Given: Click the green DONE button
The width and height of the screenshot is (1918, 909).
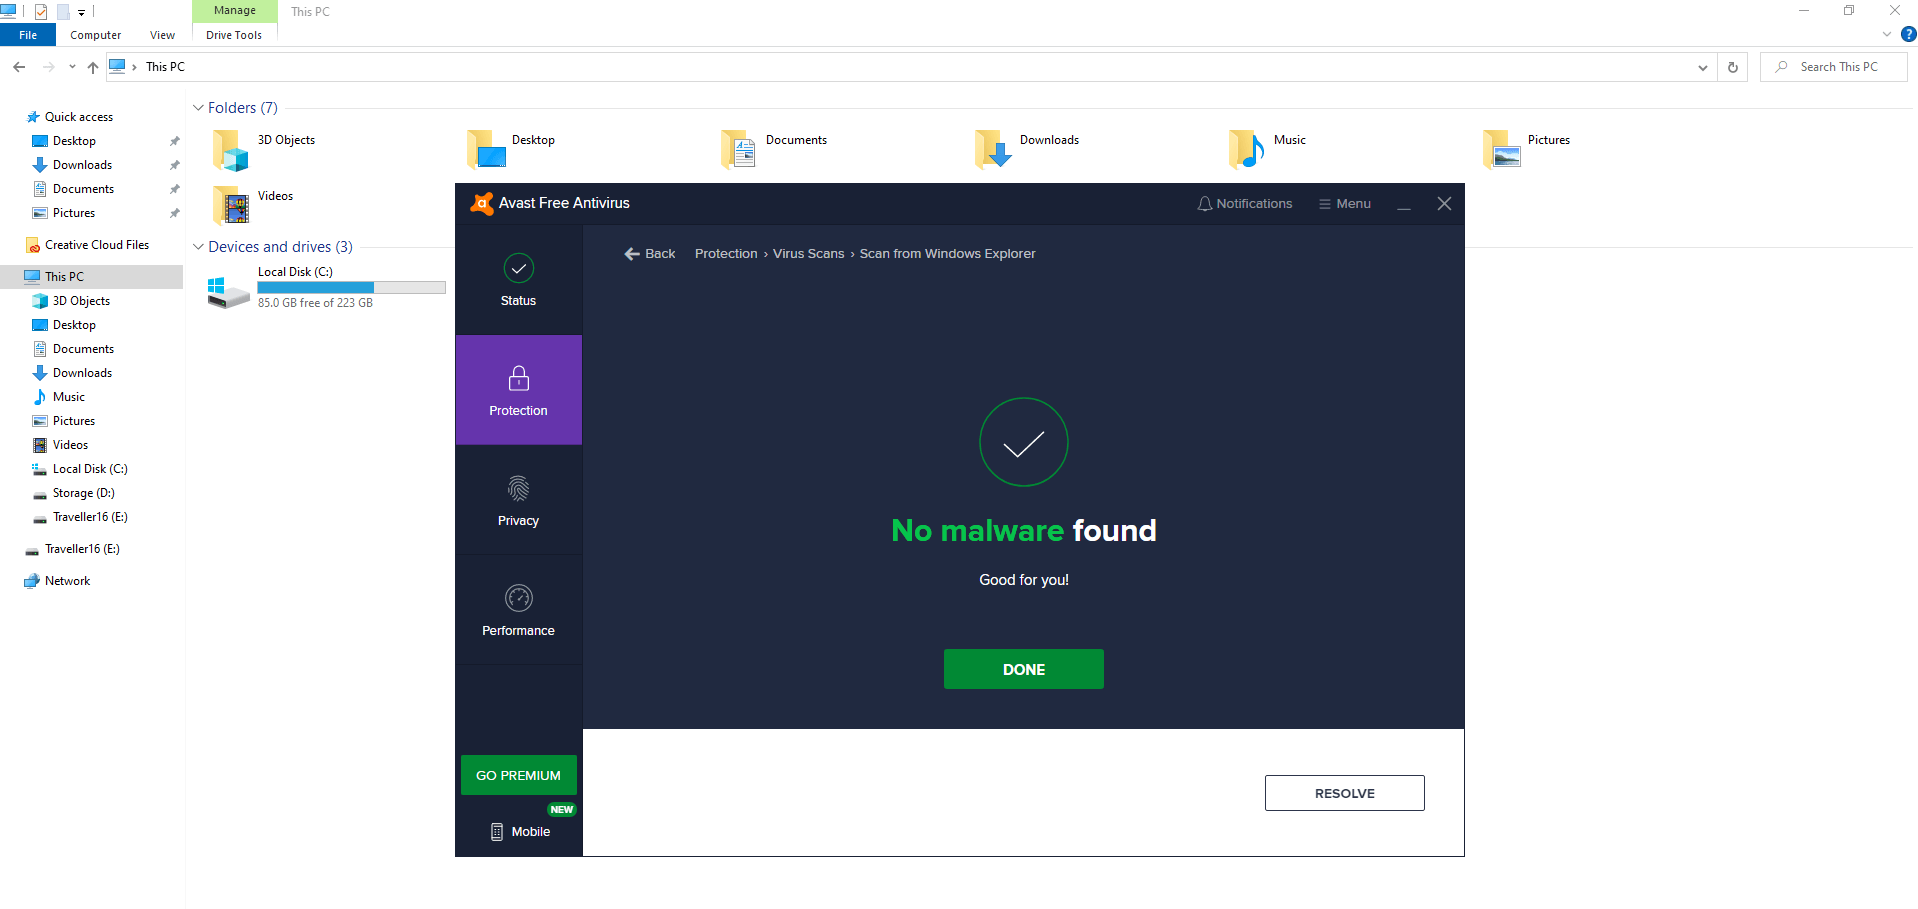Looking at the screenshot, I should [1023, 669].
